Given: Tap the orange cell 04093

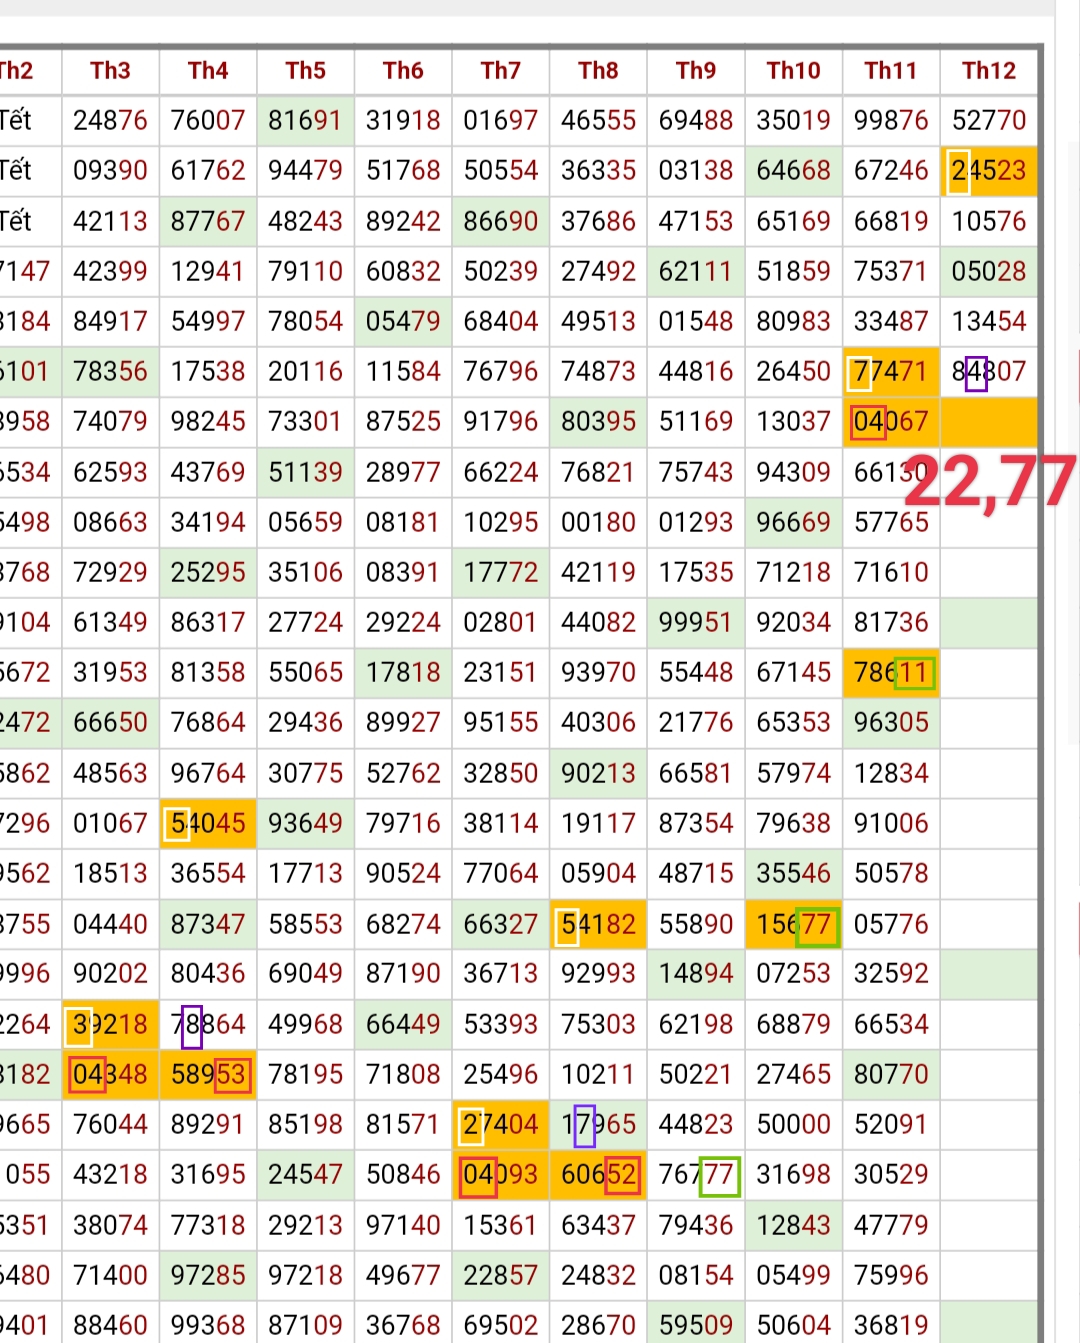Looking at the screenshot, I should click(x=501, y=1174).
